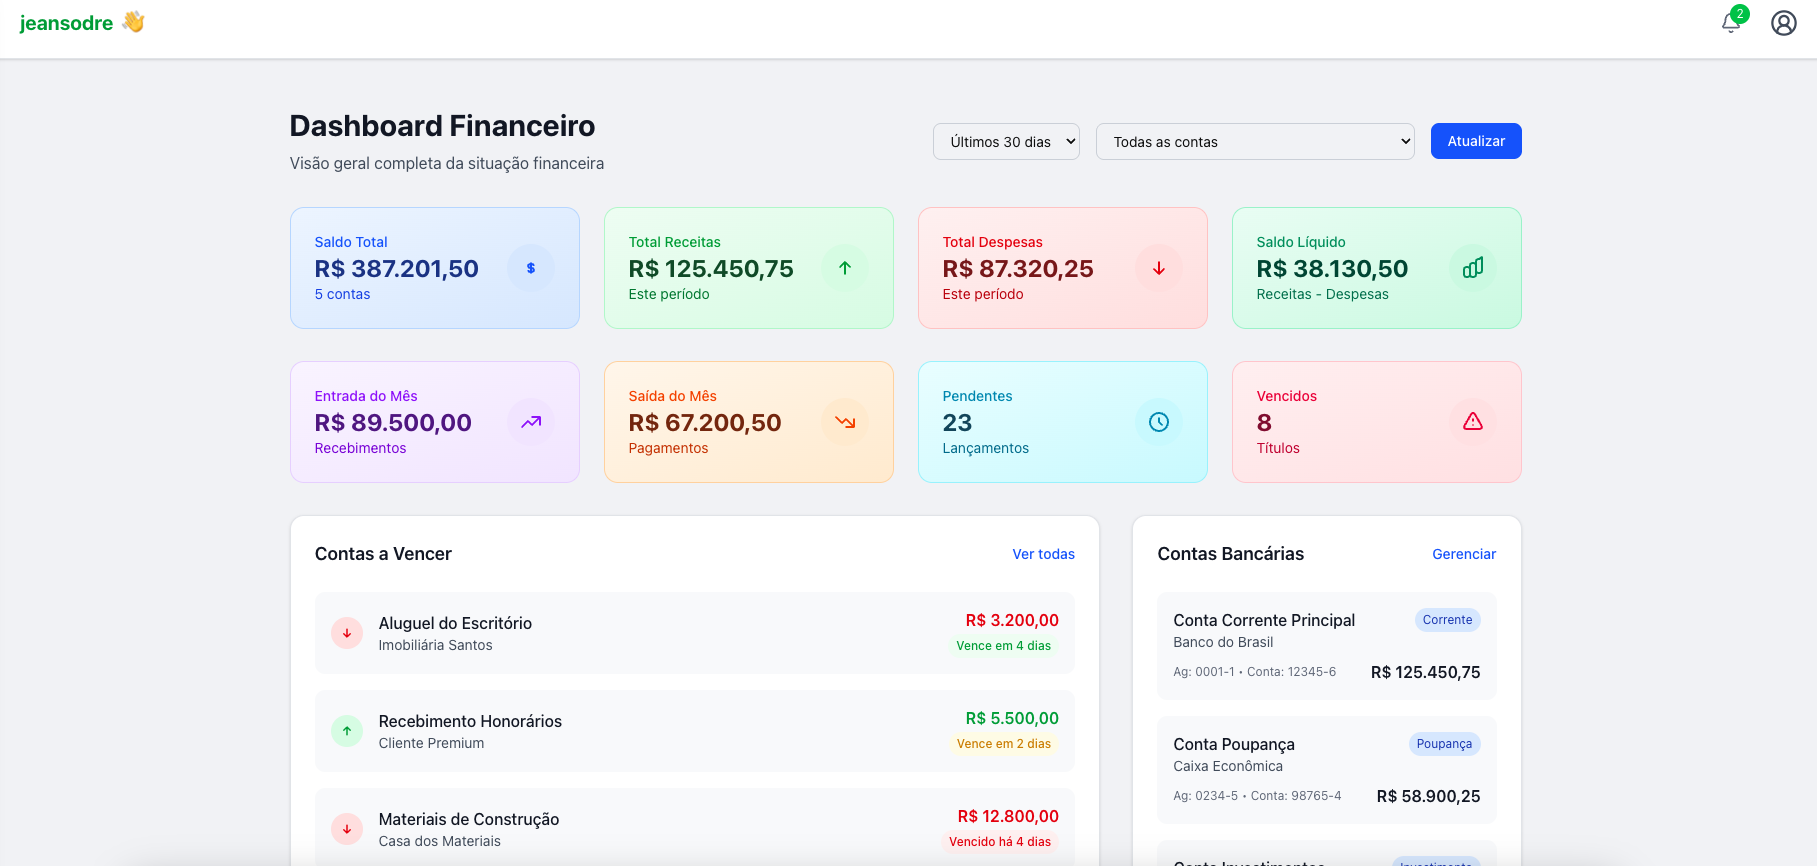Click the trending-up icon in Entrada do Mês
1817x866 pixels.
point(530,422)
